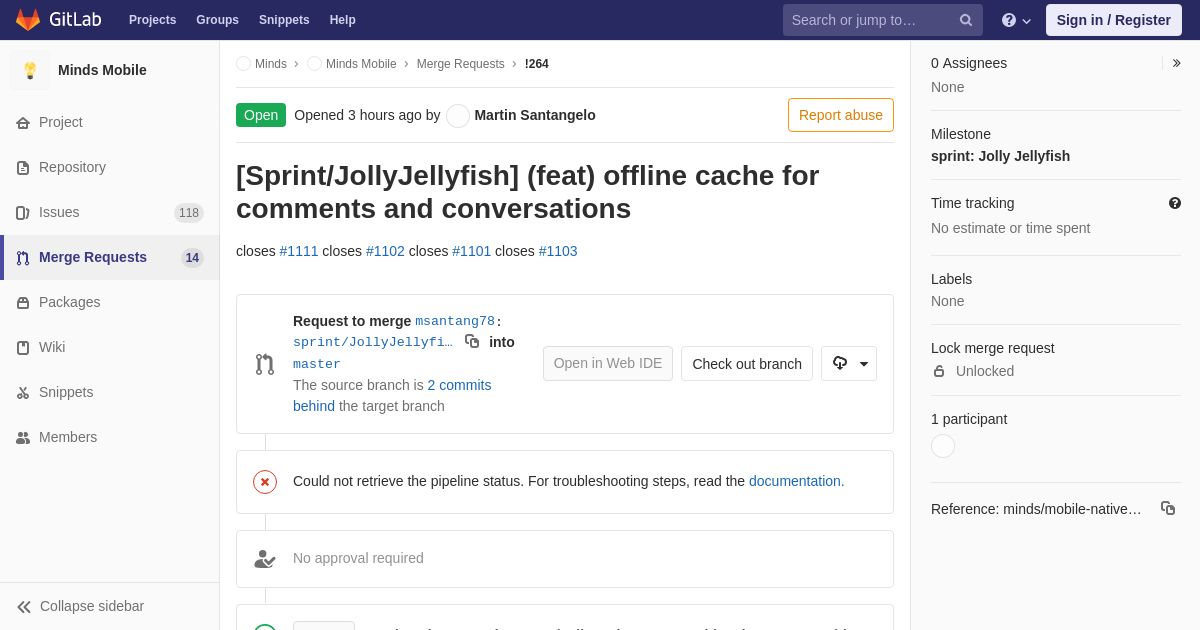Click the search magnifier icon
1200x630 pixels.
(966, 20)
